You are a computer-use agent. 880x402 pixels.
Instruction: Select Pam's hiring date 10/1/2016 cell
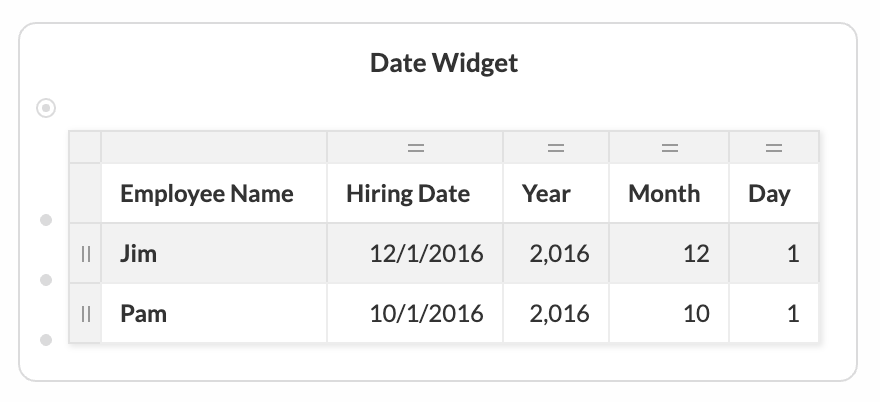click(415, 313)
